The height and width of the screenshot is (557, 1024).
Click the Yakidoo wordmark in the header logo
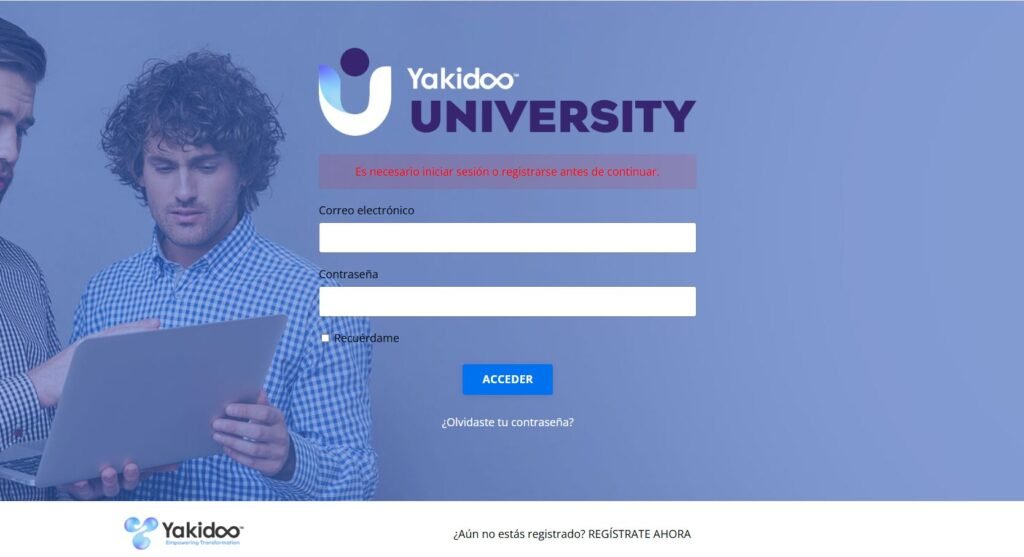point(462,78)
